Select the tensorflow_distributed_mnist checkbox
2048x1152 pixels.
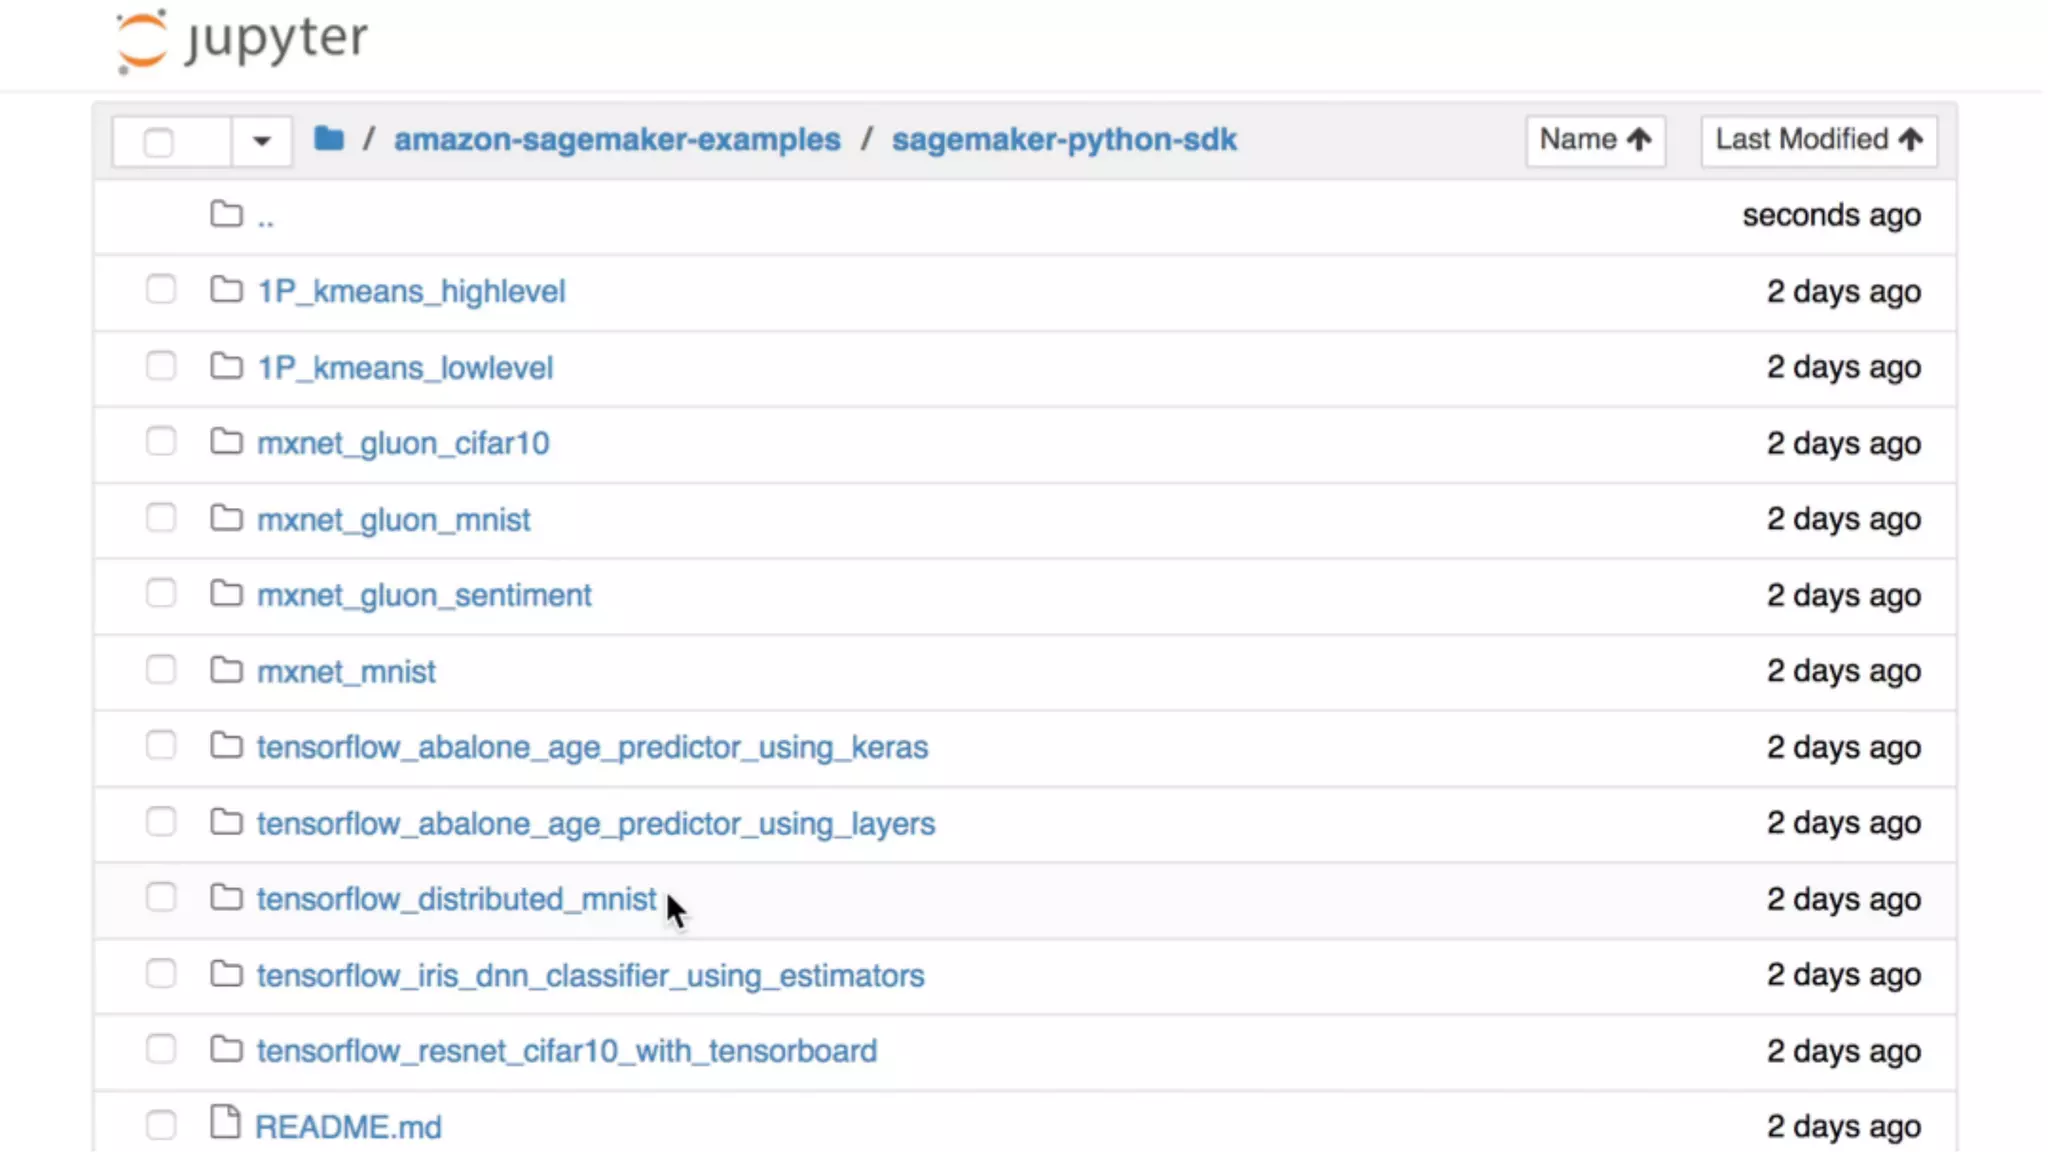coord(161,897)
